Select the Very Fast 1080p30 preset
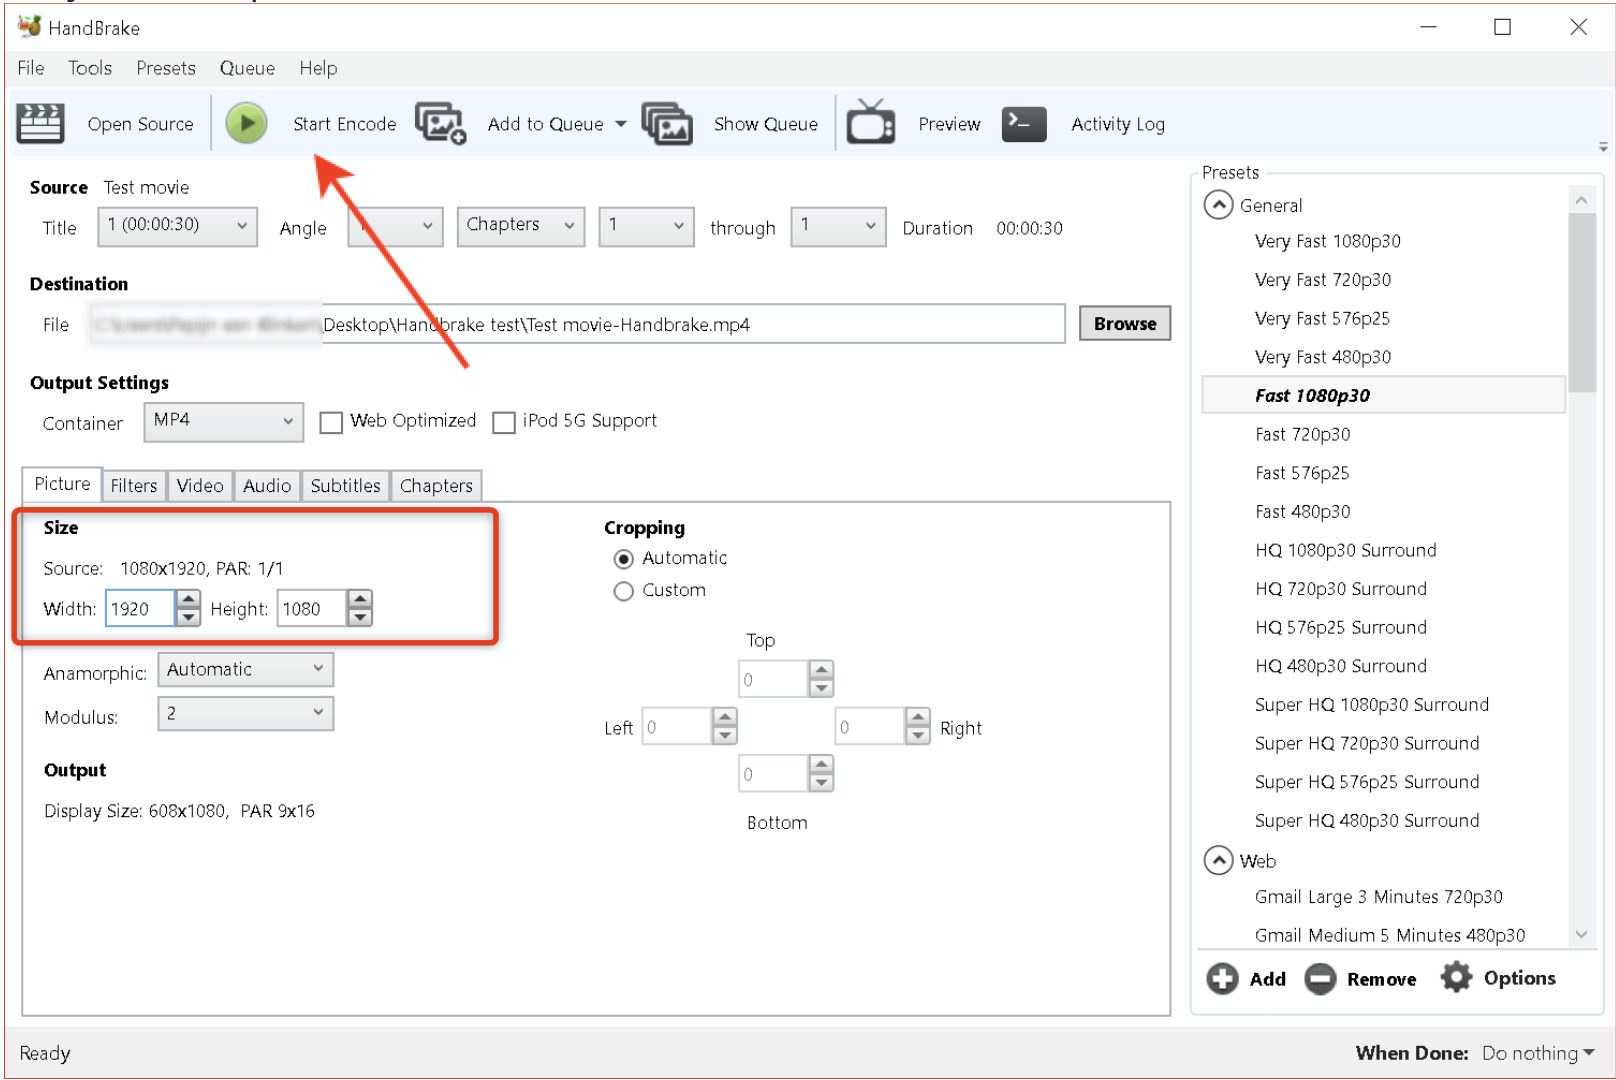1616x1080 pixels. [1327, 241]
